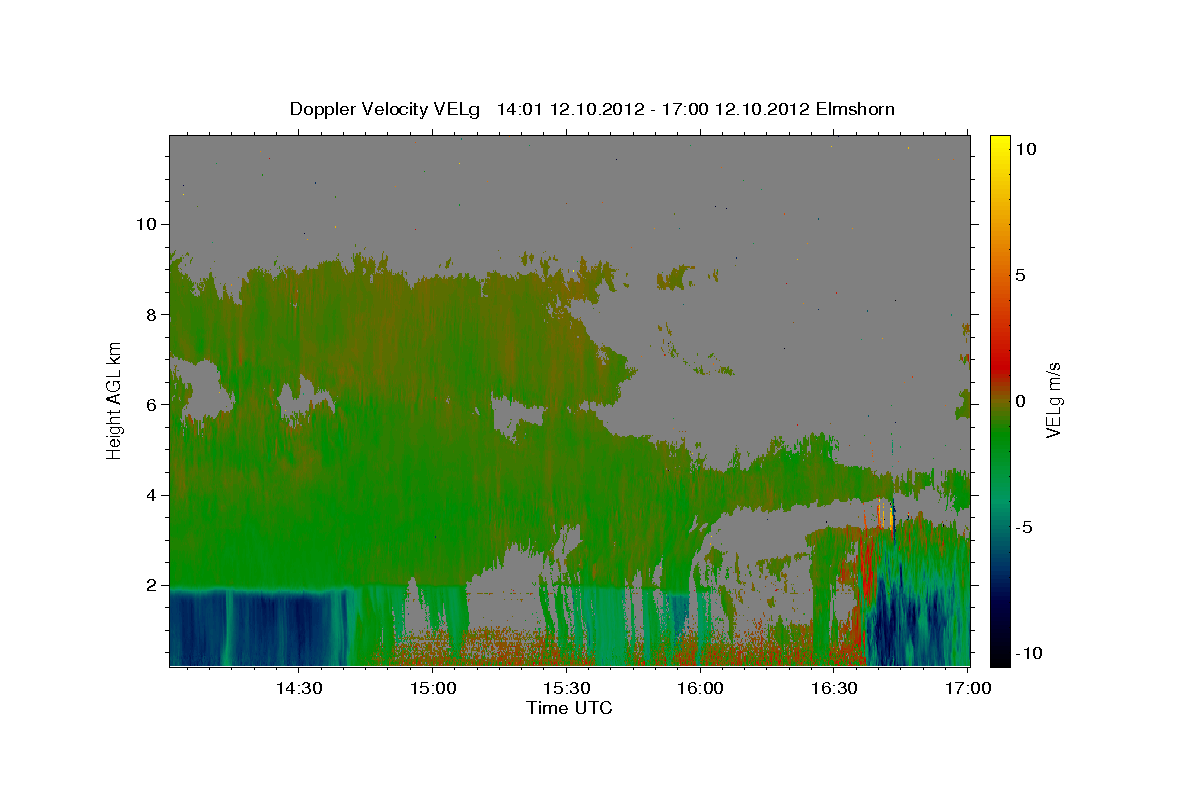
Task: Click the 15:30 time tick label
Action: tap(567, 688)
